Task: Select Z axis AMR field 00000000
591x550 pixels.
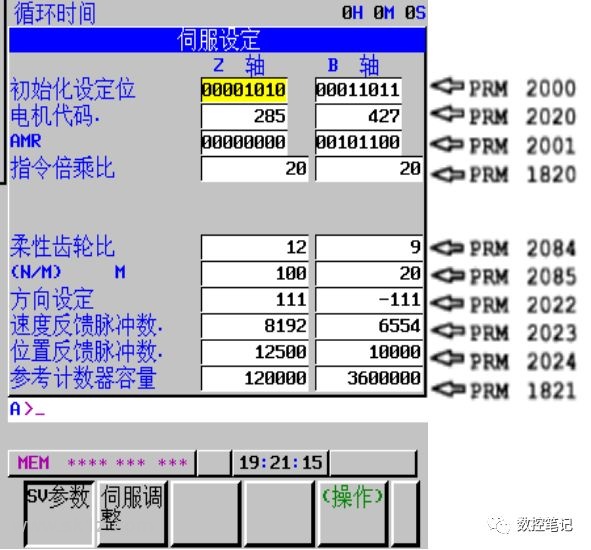Action: coord(244,142)
